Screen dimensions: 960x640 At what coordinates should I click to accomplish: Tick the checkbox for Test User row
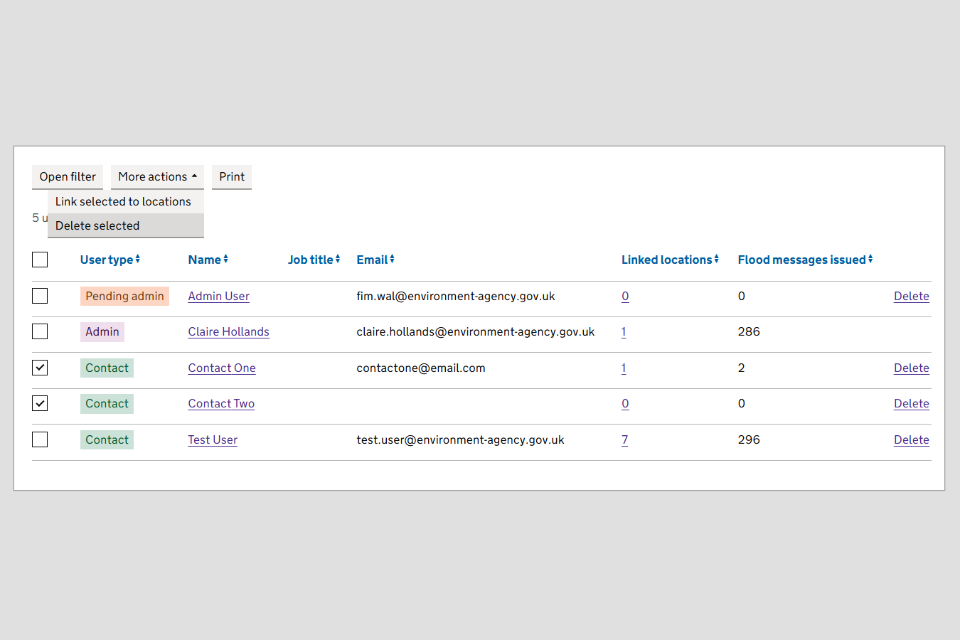[40, 440]
